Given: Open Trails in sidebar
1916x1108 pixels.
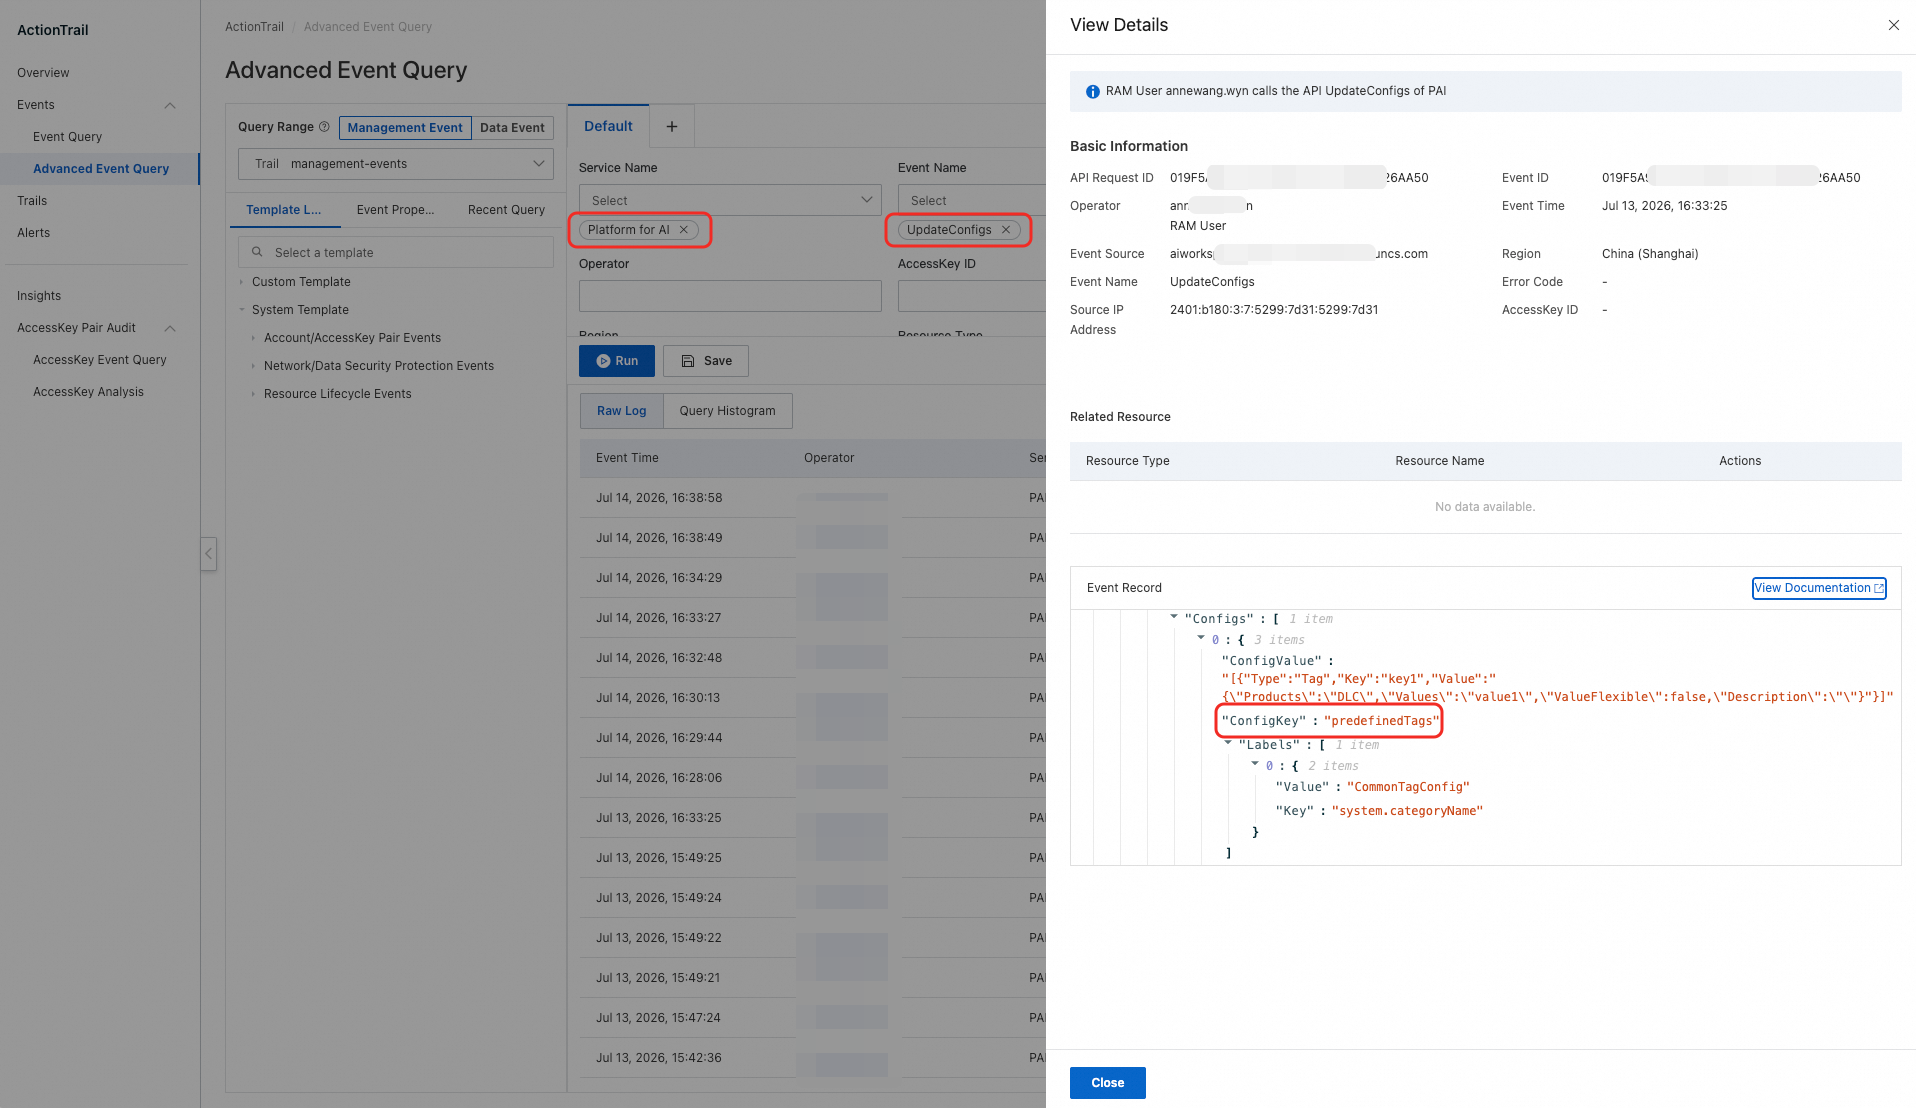Looking at the screenshot, I should pyautogui.click(x=32, y=201).
